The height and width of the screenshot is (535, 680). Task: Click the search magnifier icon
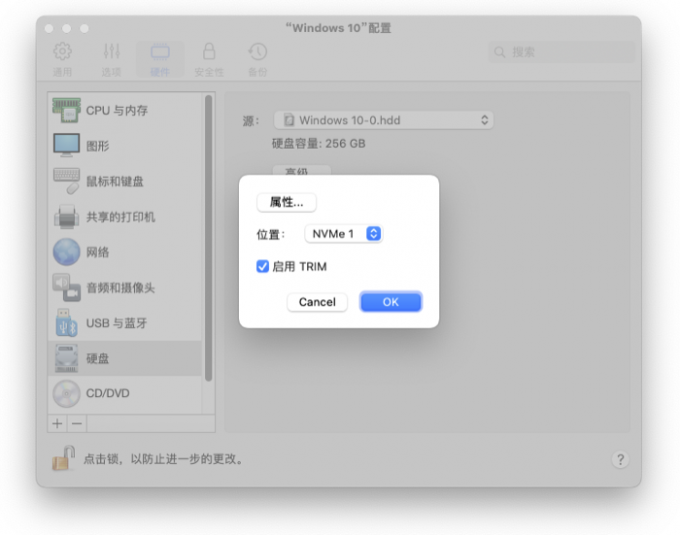pos(500,52)
